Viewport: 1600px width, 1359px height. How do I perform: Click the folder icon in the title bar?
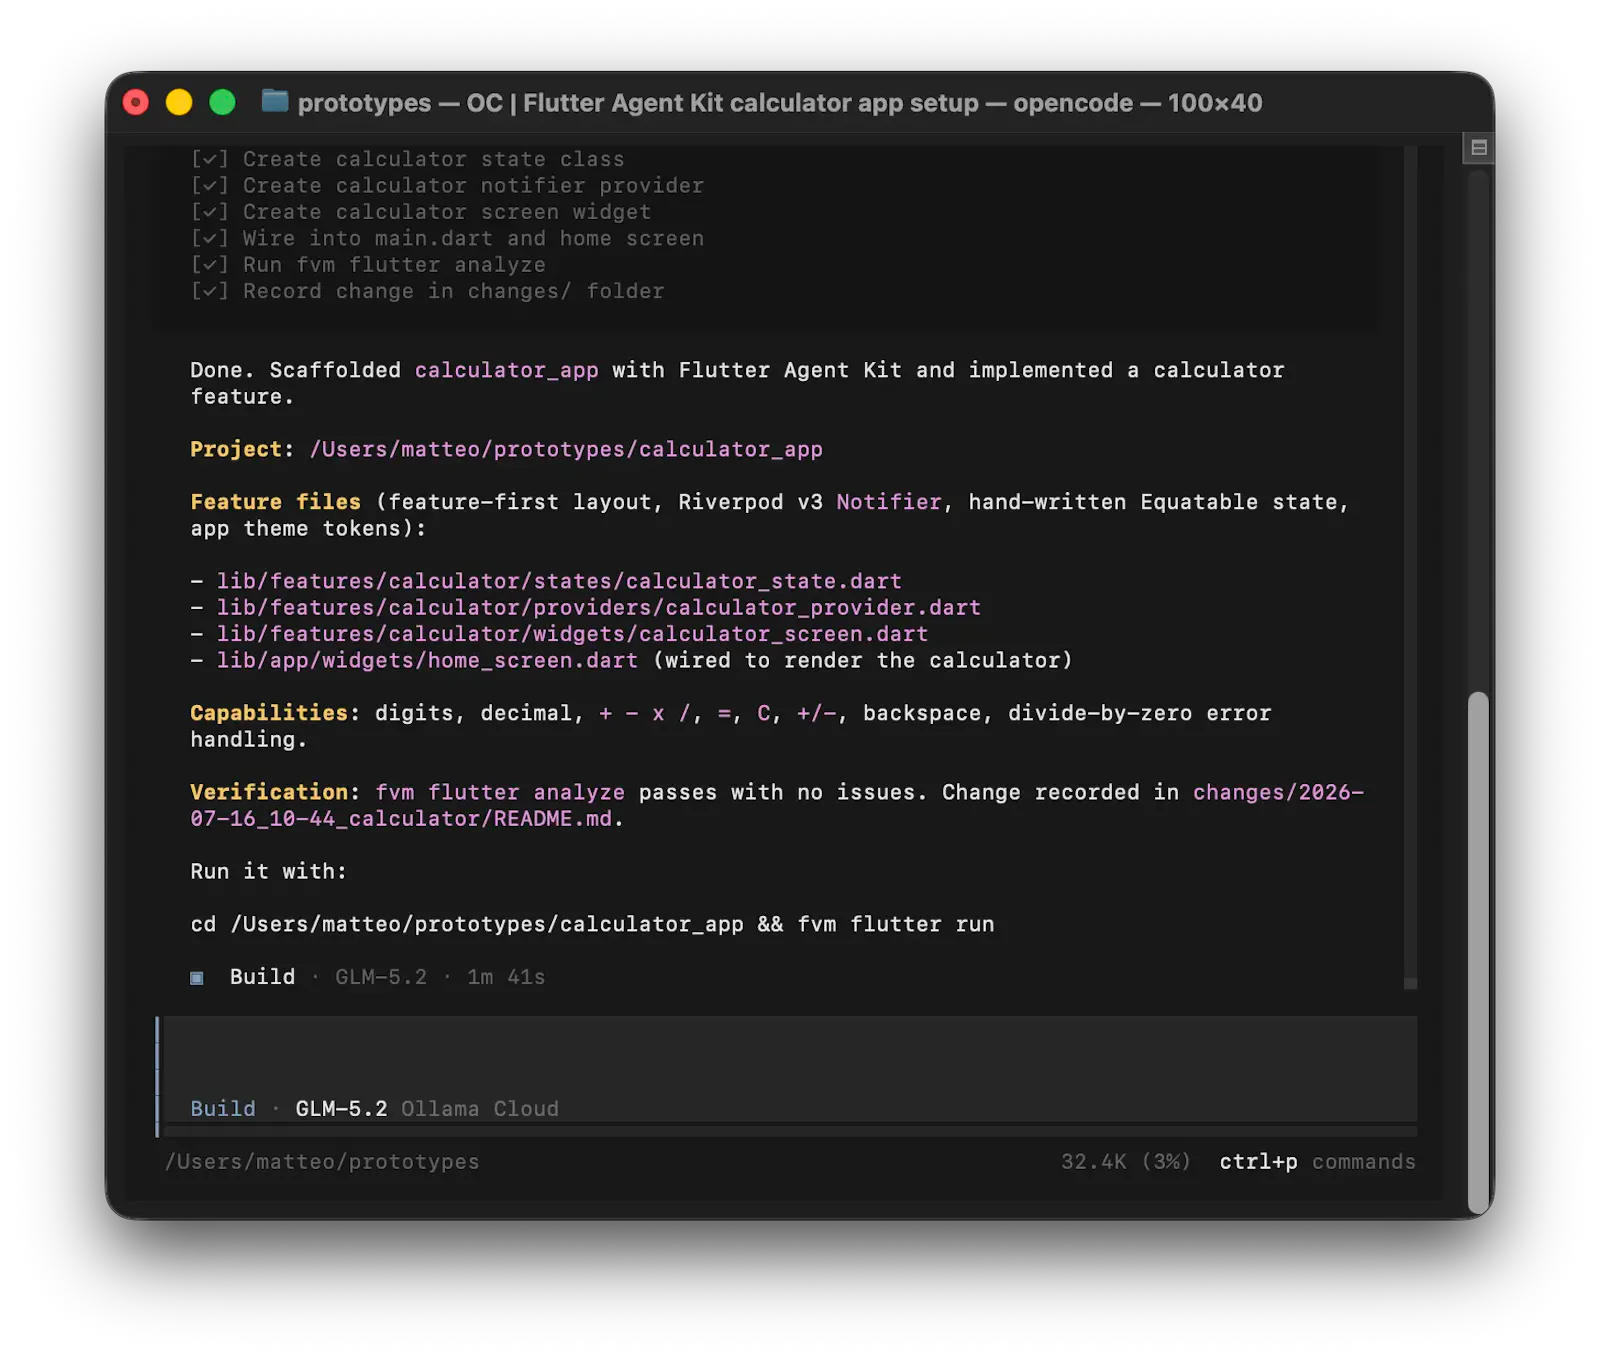274,101
